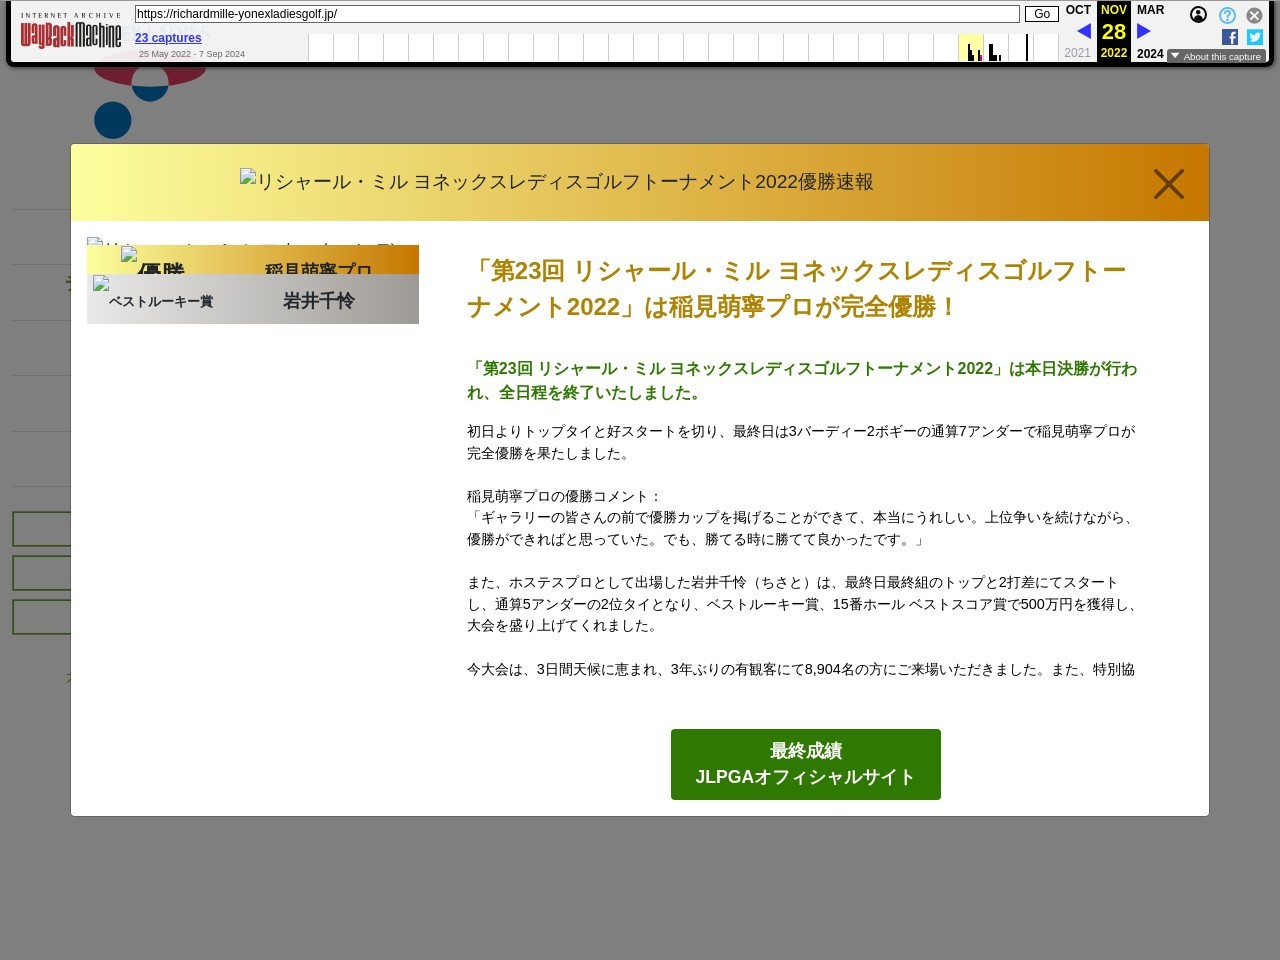
Task: Select OCT month label
Action: 1078,10
